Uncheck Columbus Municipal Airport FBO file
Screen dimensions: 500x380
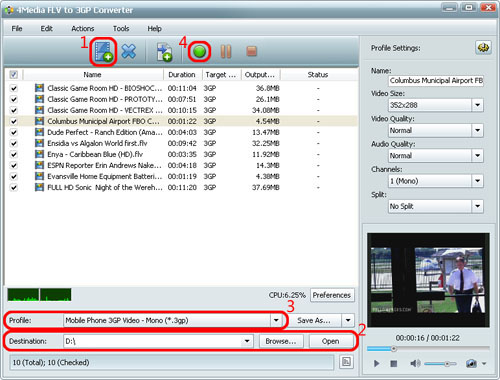(x=14, y=121)
